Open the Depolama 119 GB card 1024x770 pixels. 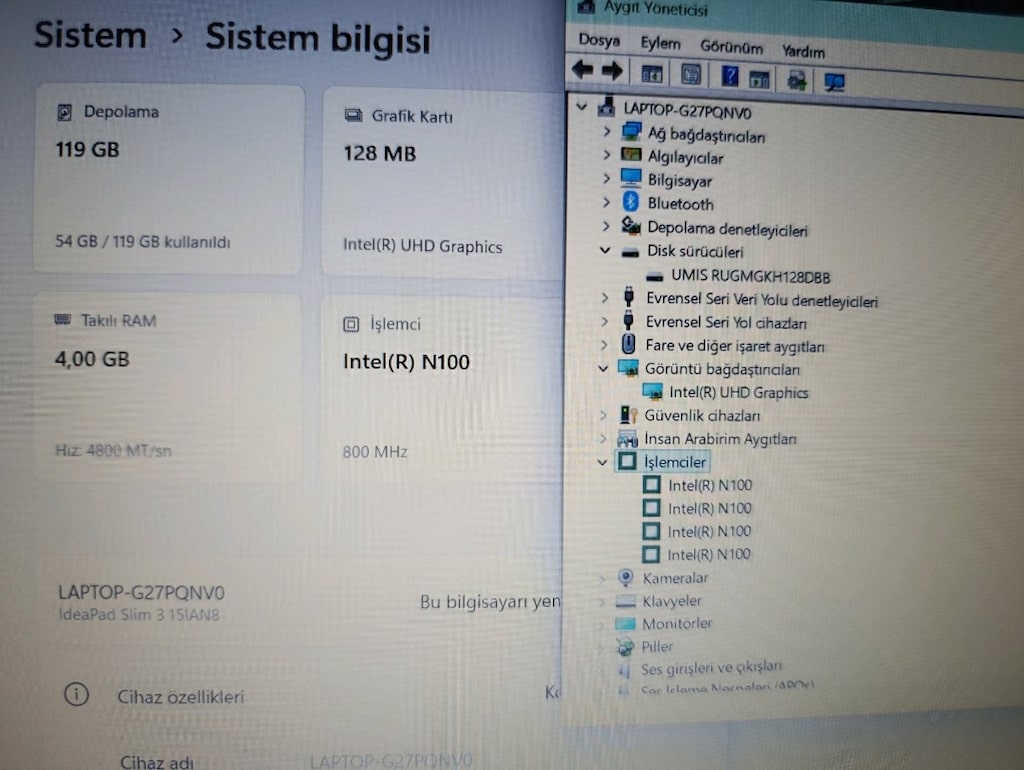click(169, 179)
